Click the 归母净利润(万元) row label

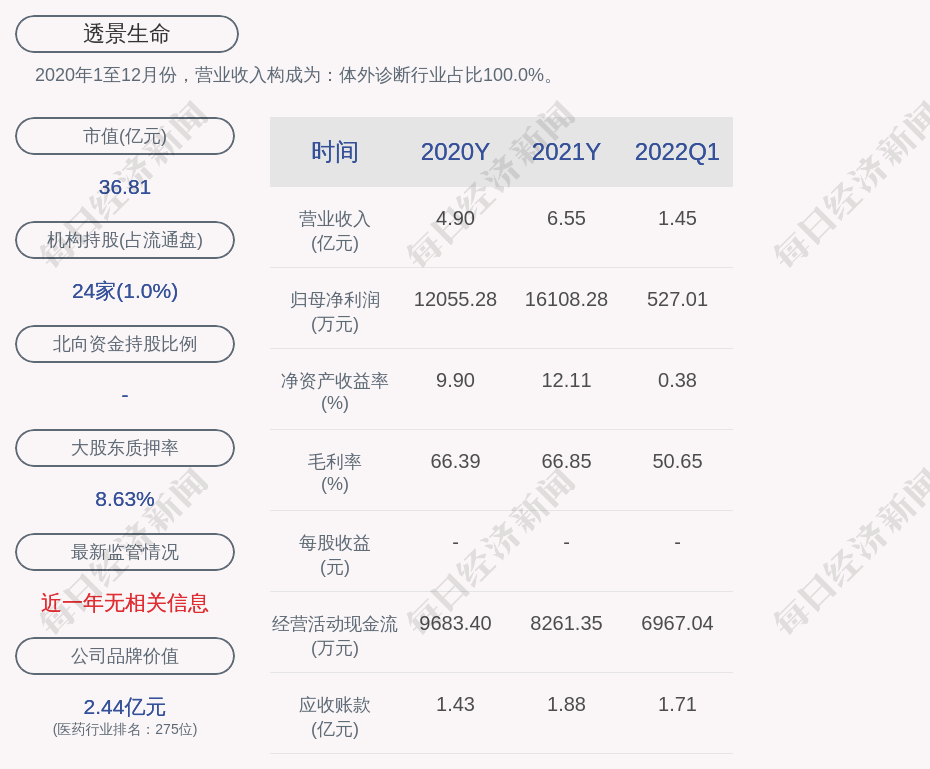coord(335,312)
